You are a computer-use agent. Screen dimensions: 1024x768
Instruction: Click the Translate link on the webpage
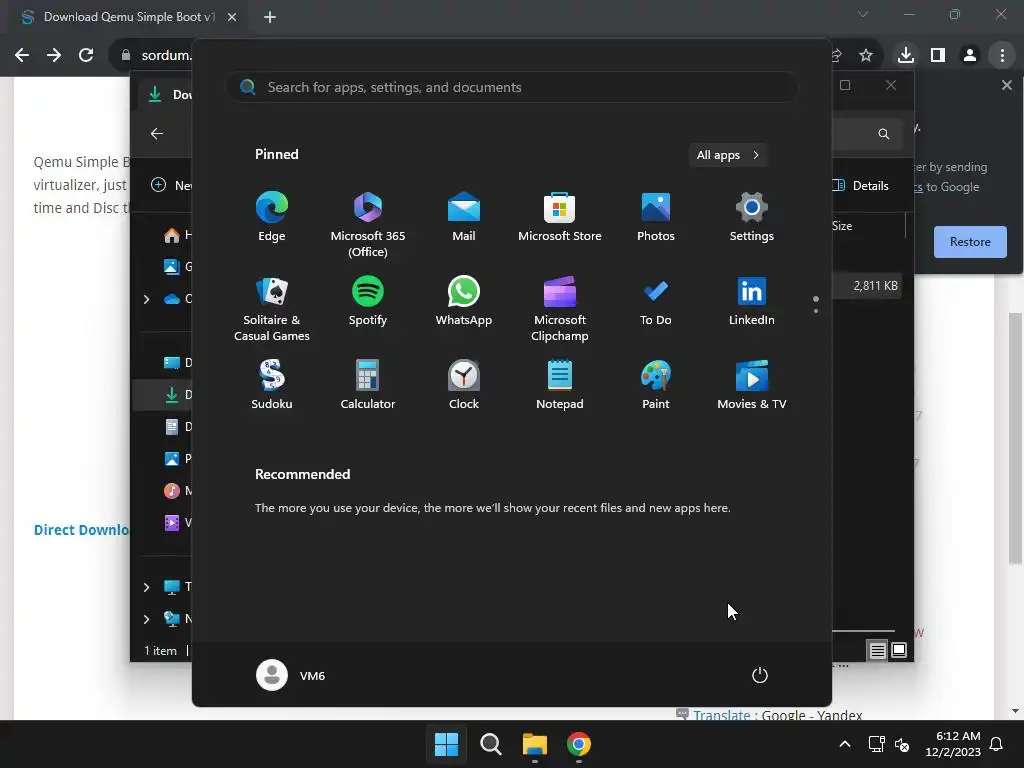[x=722, y=714]
